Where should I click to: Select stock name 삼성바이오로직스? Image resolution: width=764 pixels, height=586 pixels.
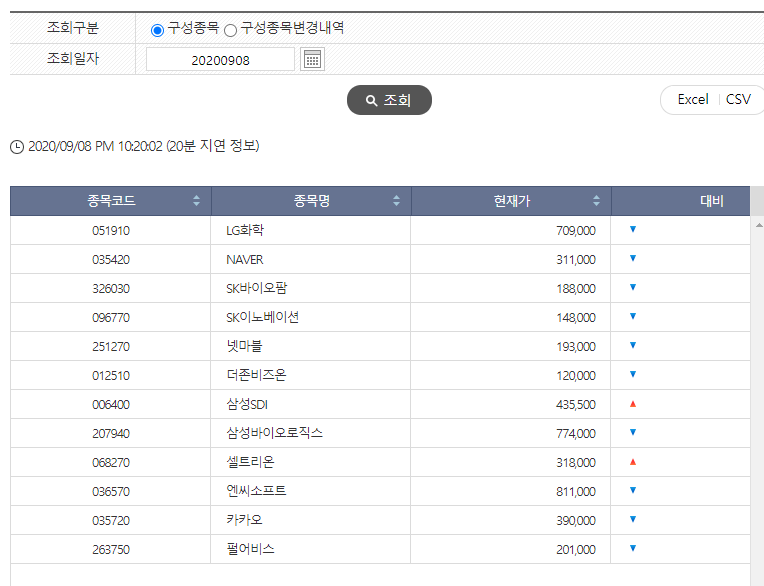point(274,433)
